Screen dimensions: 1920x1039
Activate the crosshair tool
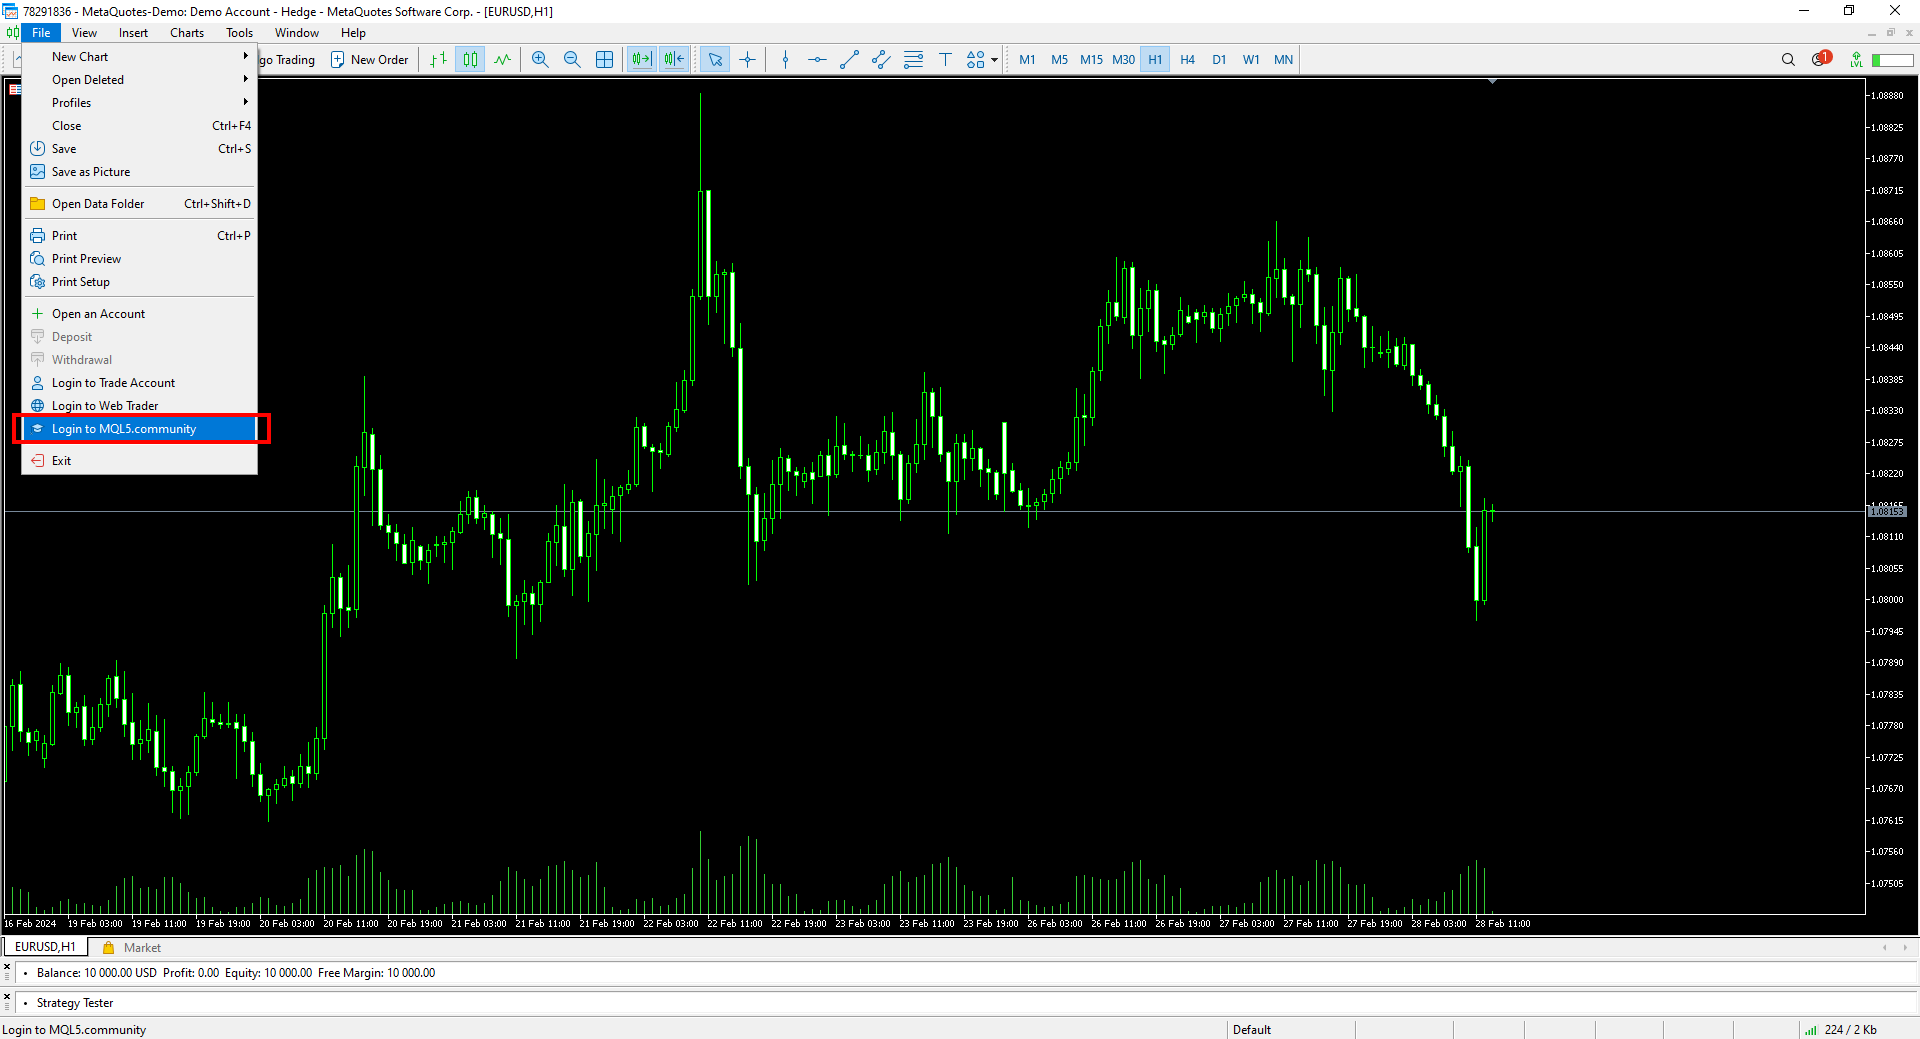tap(747, 60)
